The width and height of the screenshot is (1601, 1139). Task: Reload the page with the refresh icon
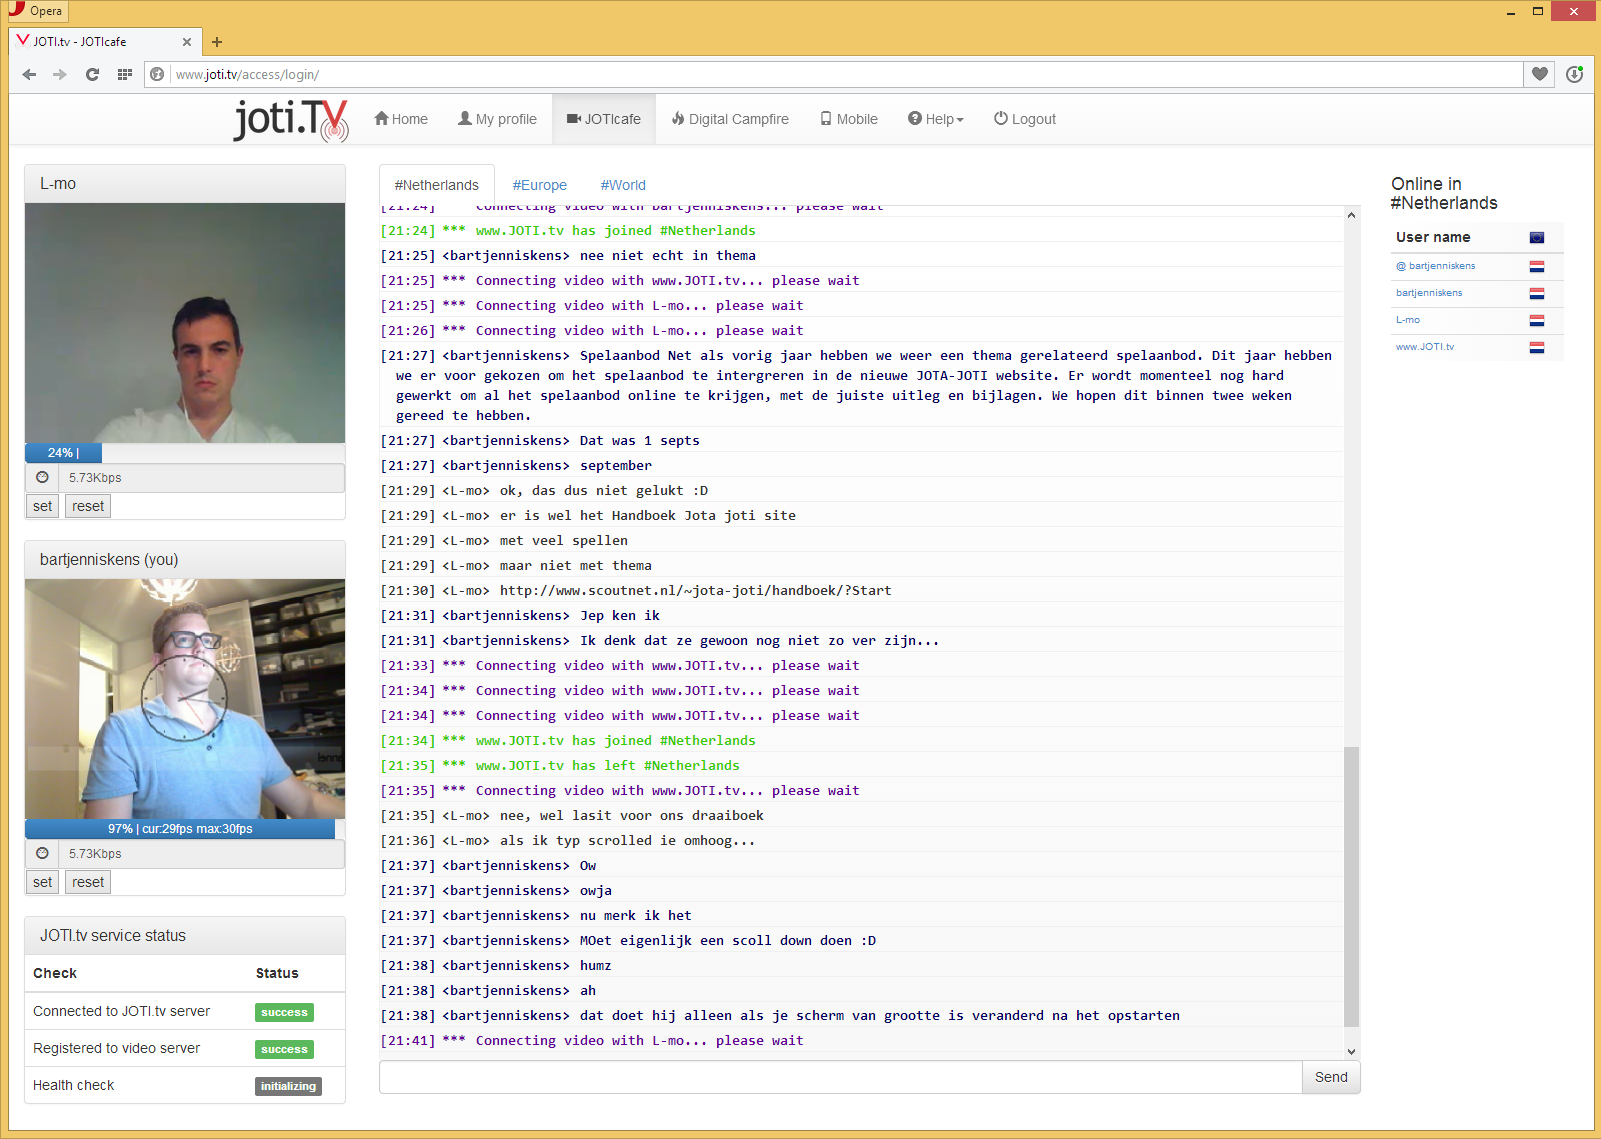point(92,74)
